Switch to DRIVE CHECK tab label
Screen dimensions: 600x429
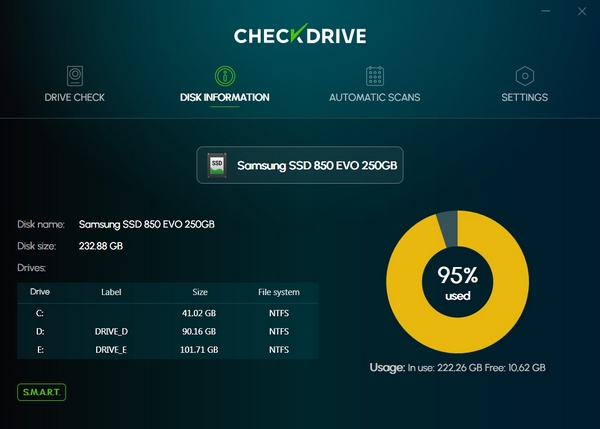click(75, 98)
